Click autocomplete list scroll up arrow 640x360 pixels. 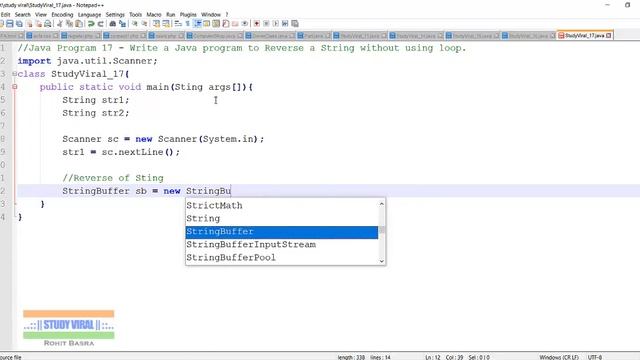click(382, 204)
